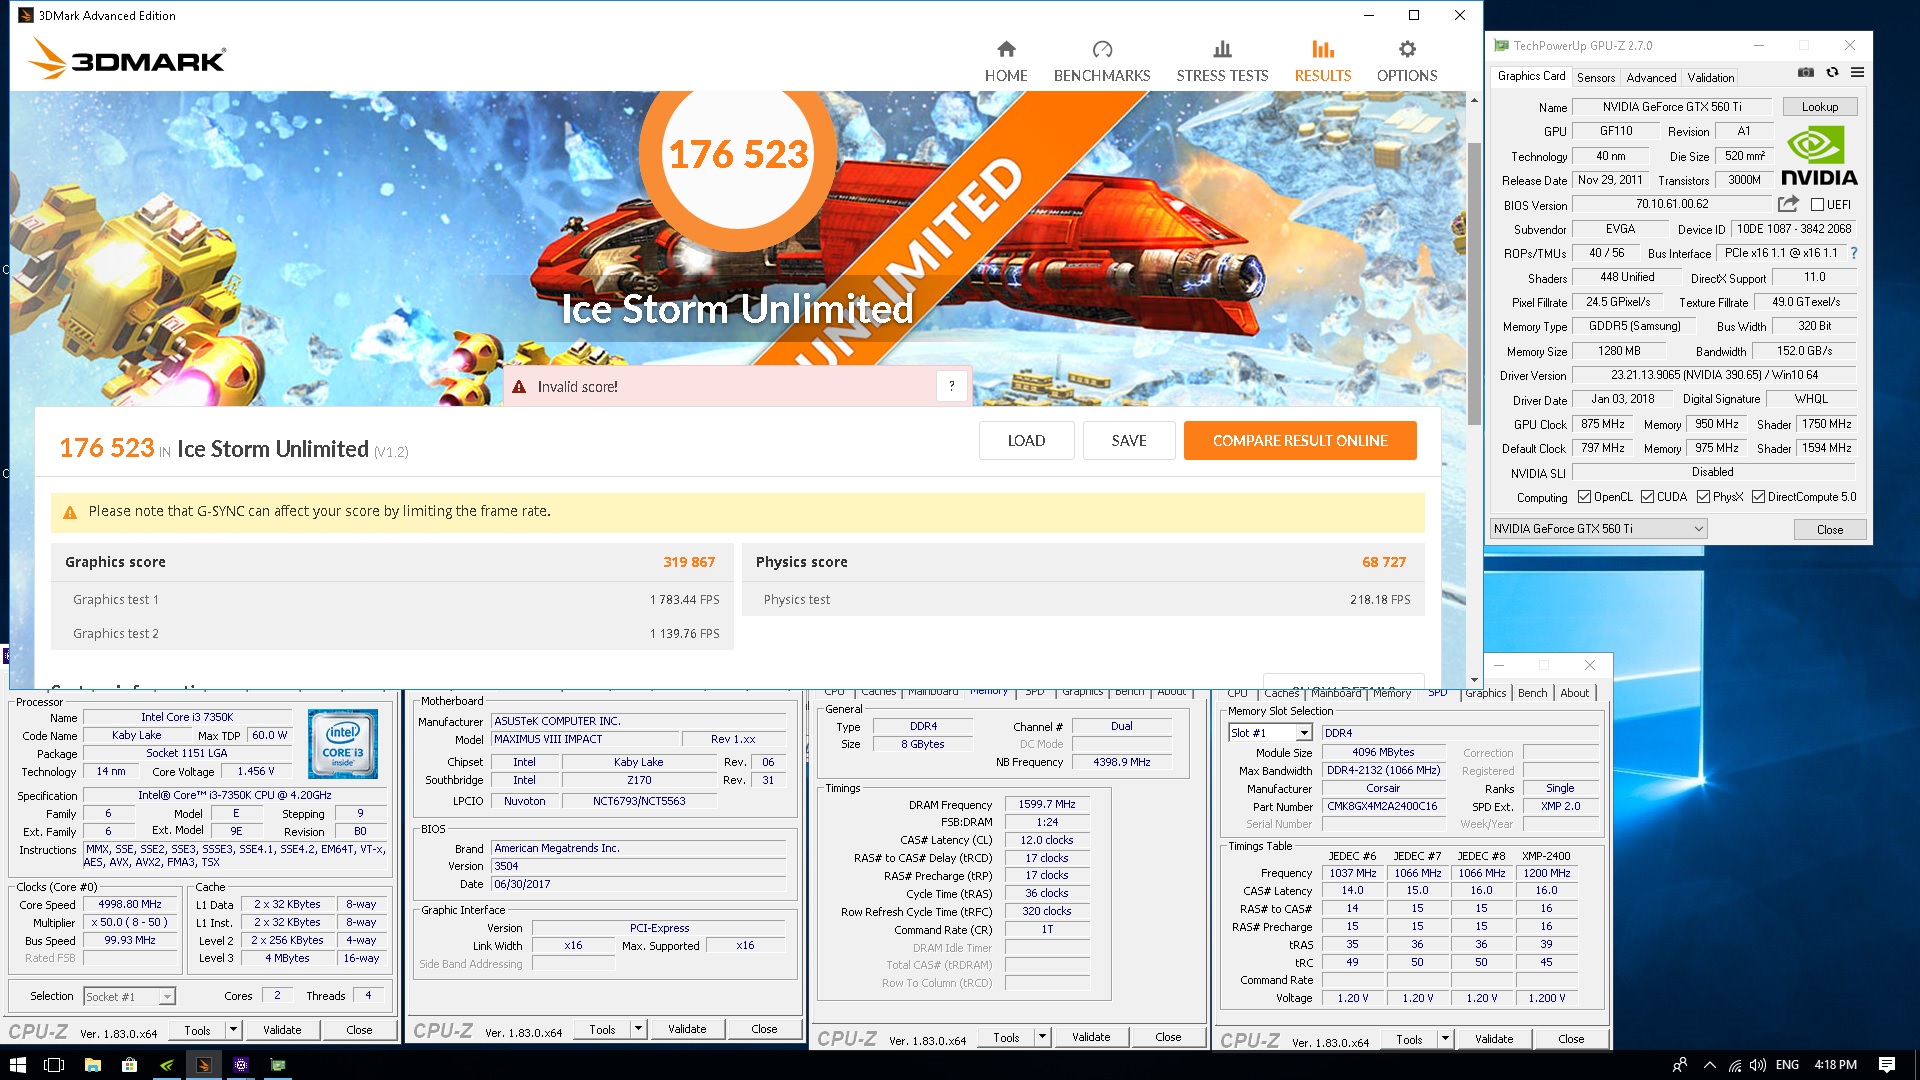The height and width of the screenshot is (1080, 1920).
Task: Click Validate in CPU-Z processor window
Action: [282, 1030]
